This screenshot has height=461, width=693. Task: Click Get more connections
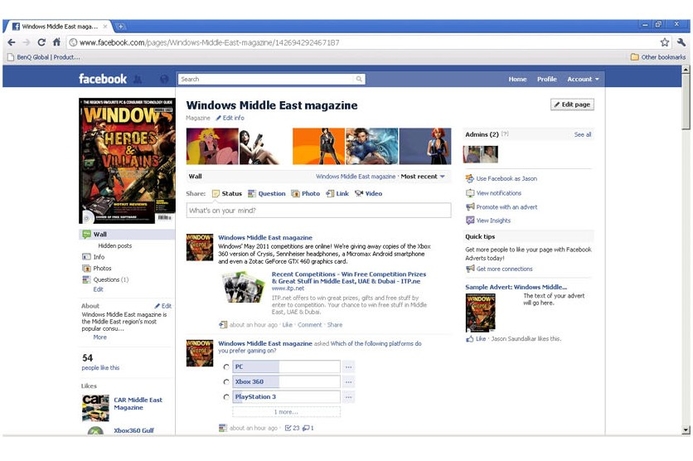point(499,269)
